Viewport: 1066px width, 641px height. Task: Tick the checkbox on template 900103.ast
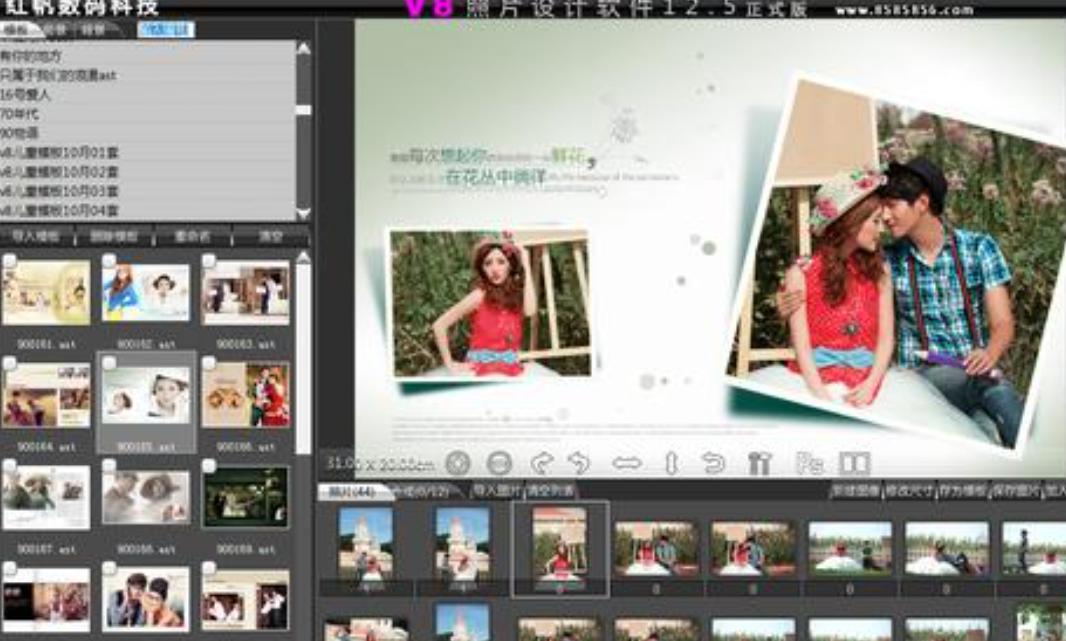pos(209,261)
